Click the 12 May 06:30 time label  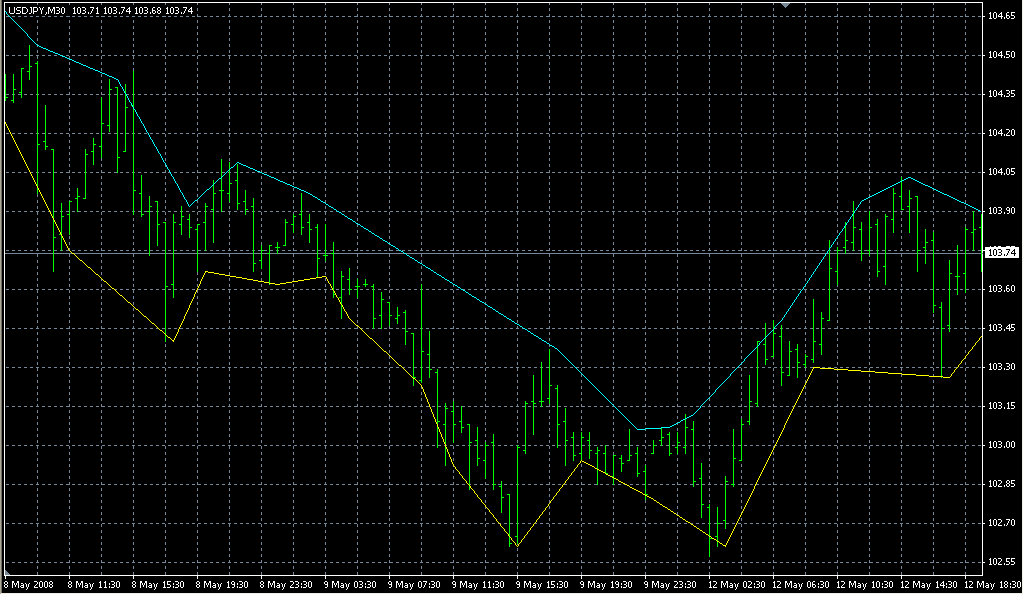point(800,583)
